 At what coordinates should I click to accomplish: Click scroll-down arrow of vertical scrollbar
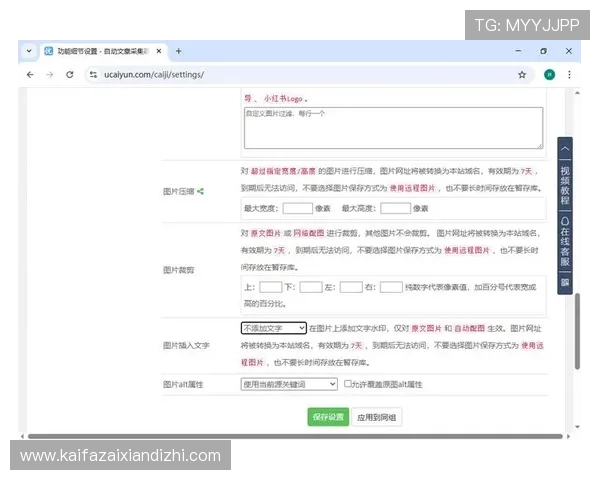577,427
